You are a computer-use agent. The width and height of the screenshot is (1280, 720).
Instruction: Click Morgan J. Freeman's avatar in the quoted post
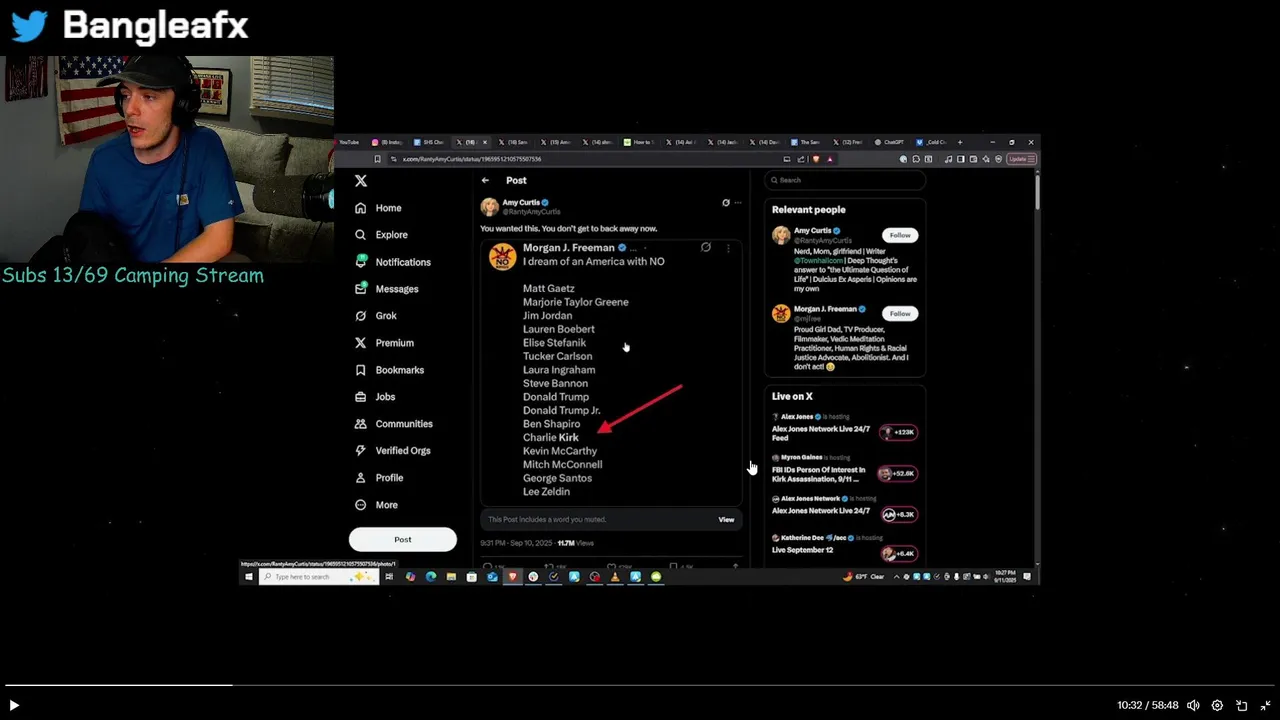502,256
